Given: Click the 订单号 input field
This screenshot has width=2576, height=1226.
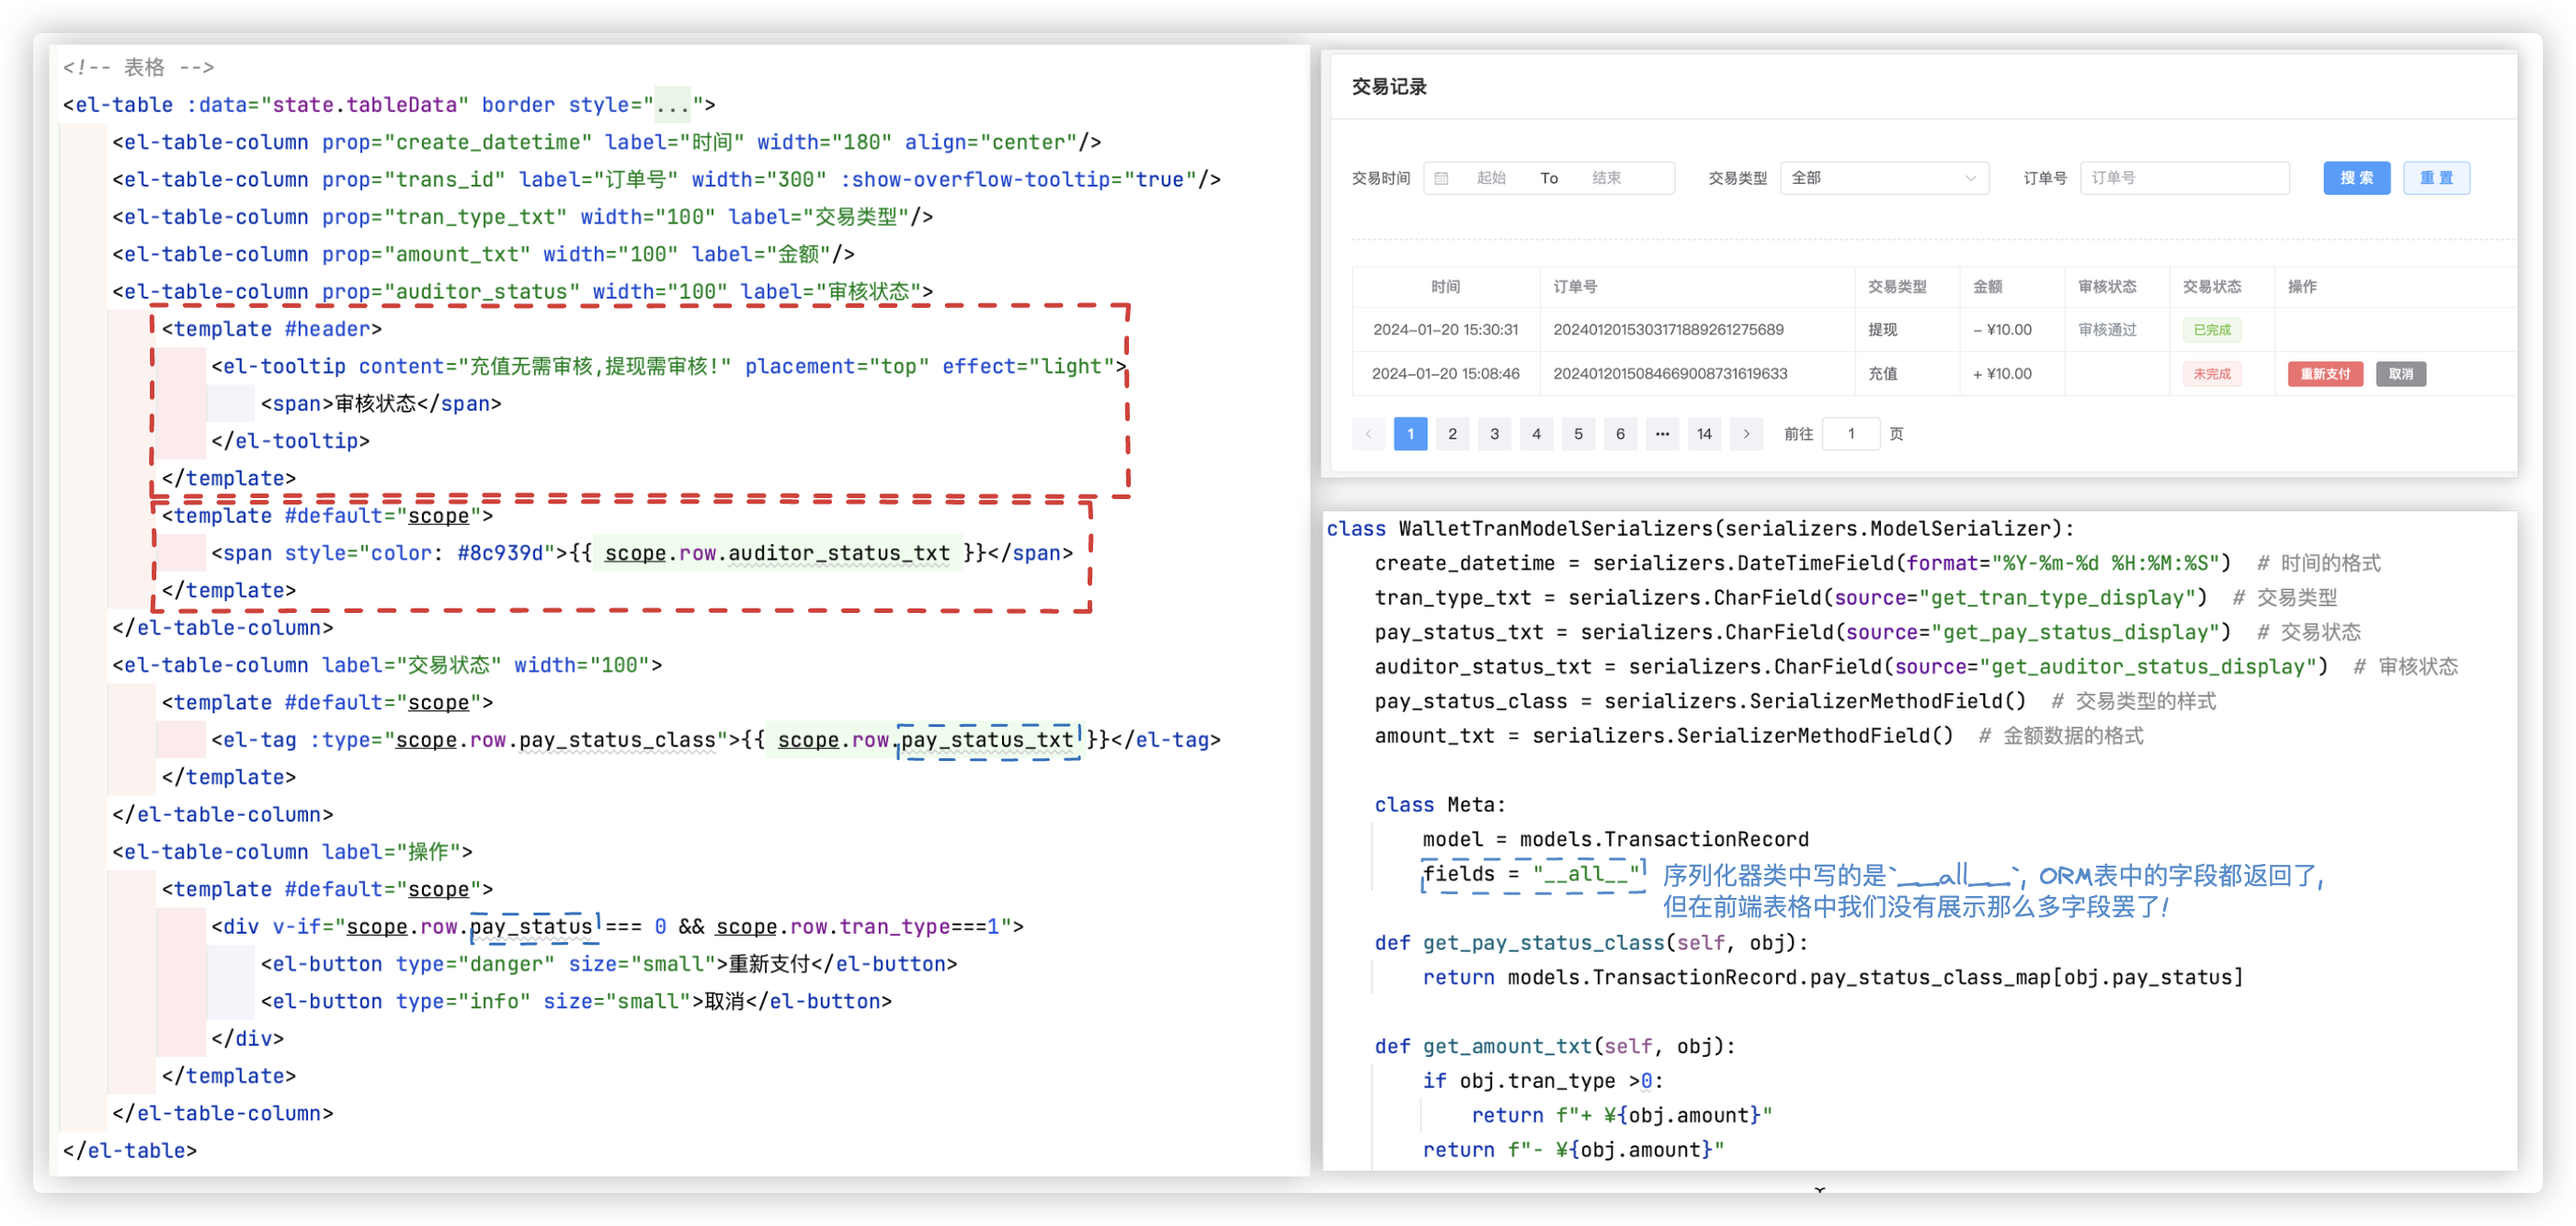Looking at the screenshot, I should click(2183, 178).
